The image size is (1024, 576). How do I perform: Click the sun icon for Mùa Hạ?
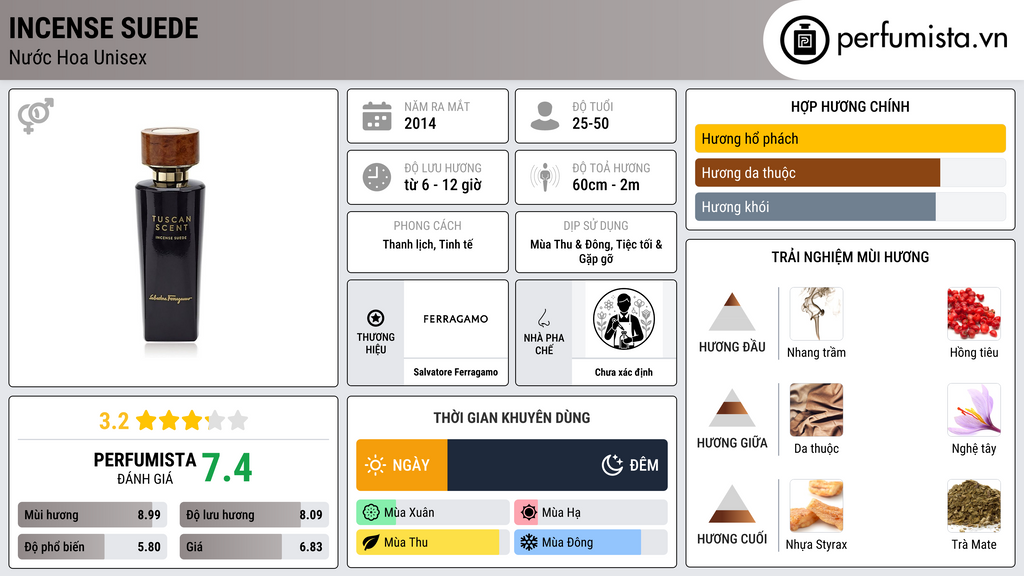pos(529,513)
